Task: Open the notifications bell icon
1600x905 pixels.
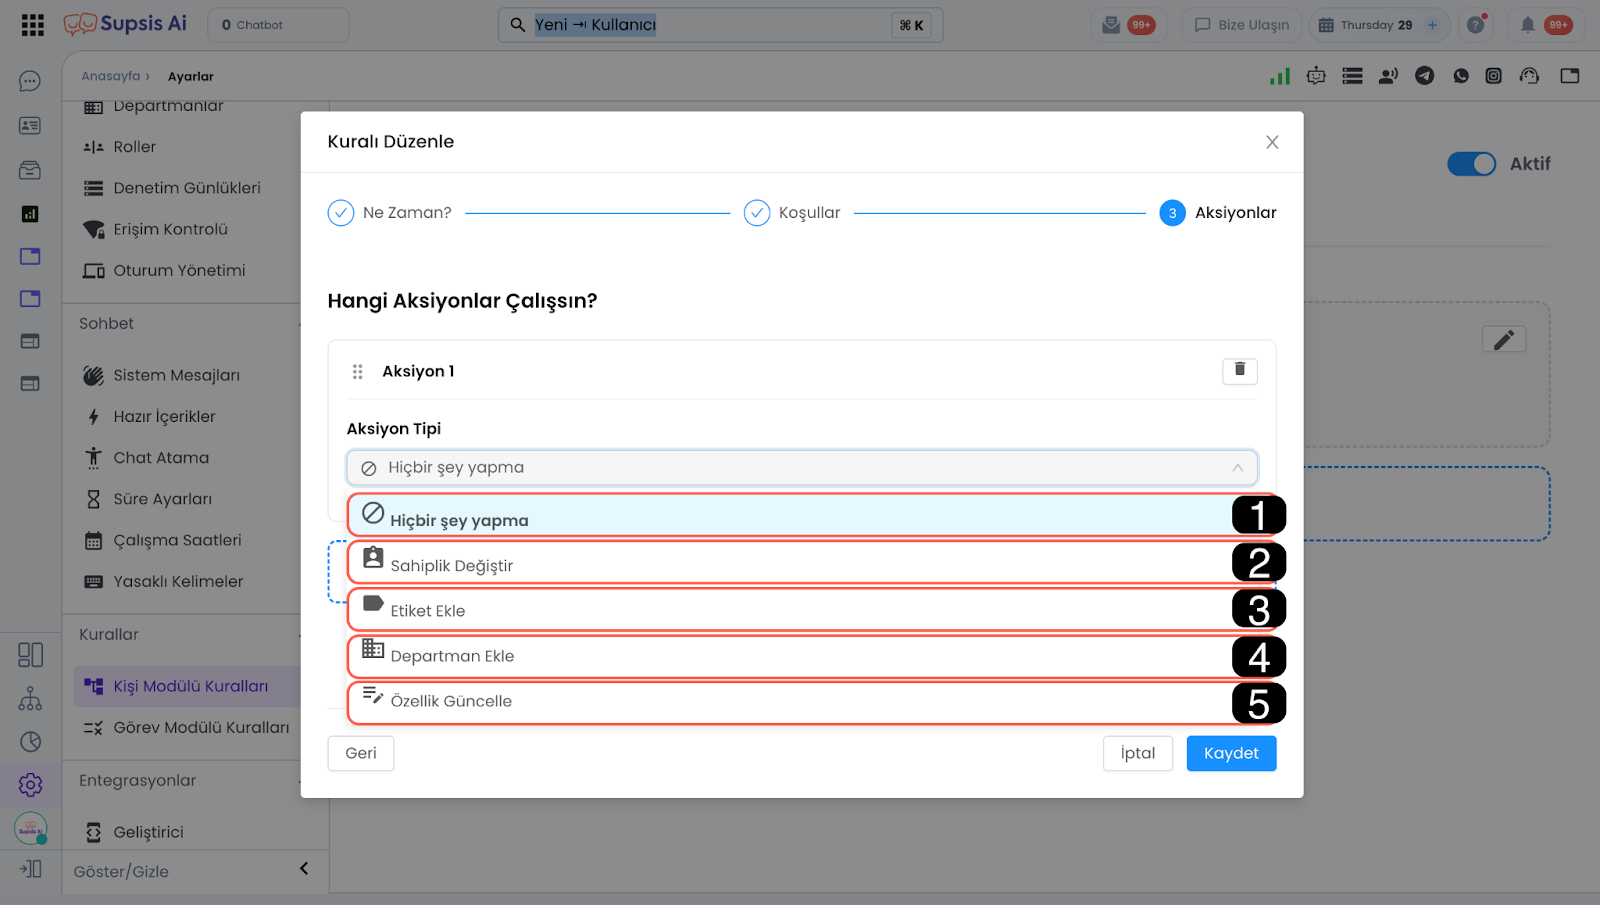Action: tap(1527, 25)
